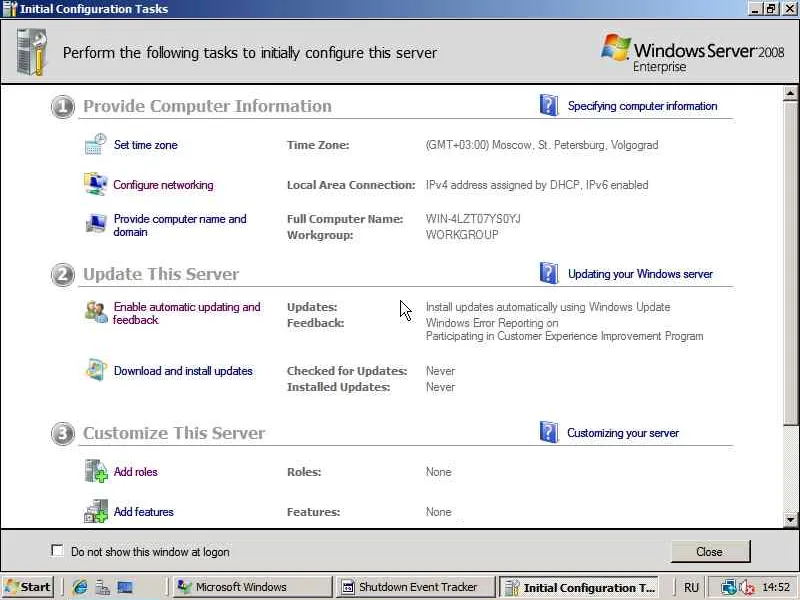
Task: Click the IPv4 address assigned by DHCP text
Action: [537, 185]
